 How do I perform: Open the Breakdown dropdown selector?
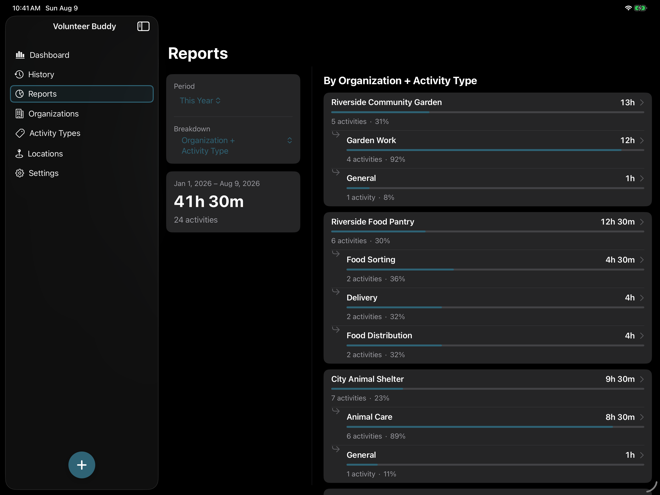point(237,146)
